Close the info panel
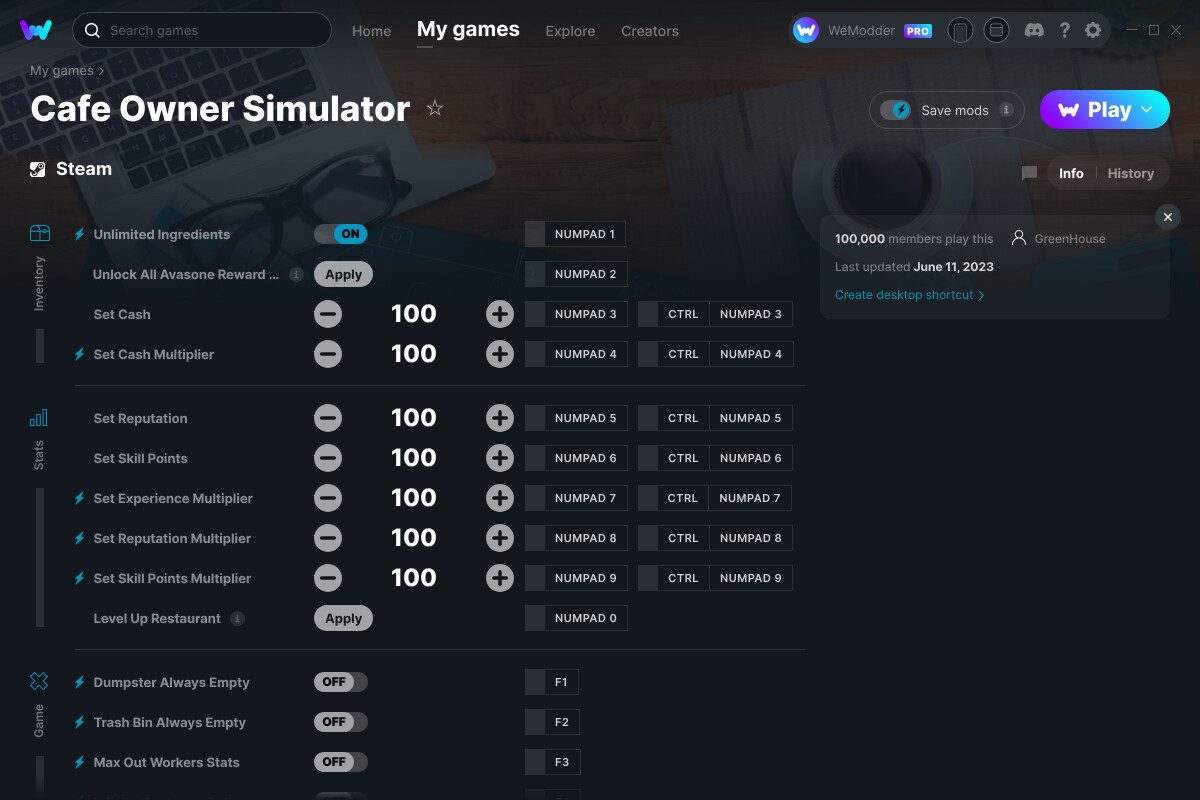Viewport: 1200px width, 800px height. click(1168, 217)
